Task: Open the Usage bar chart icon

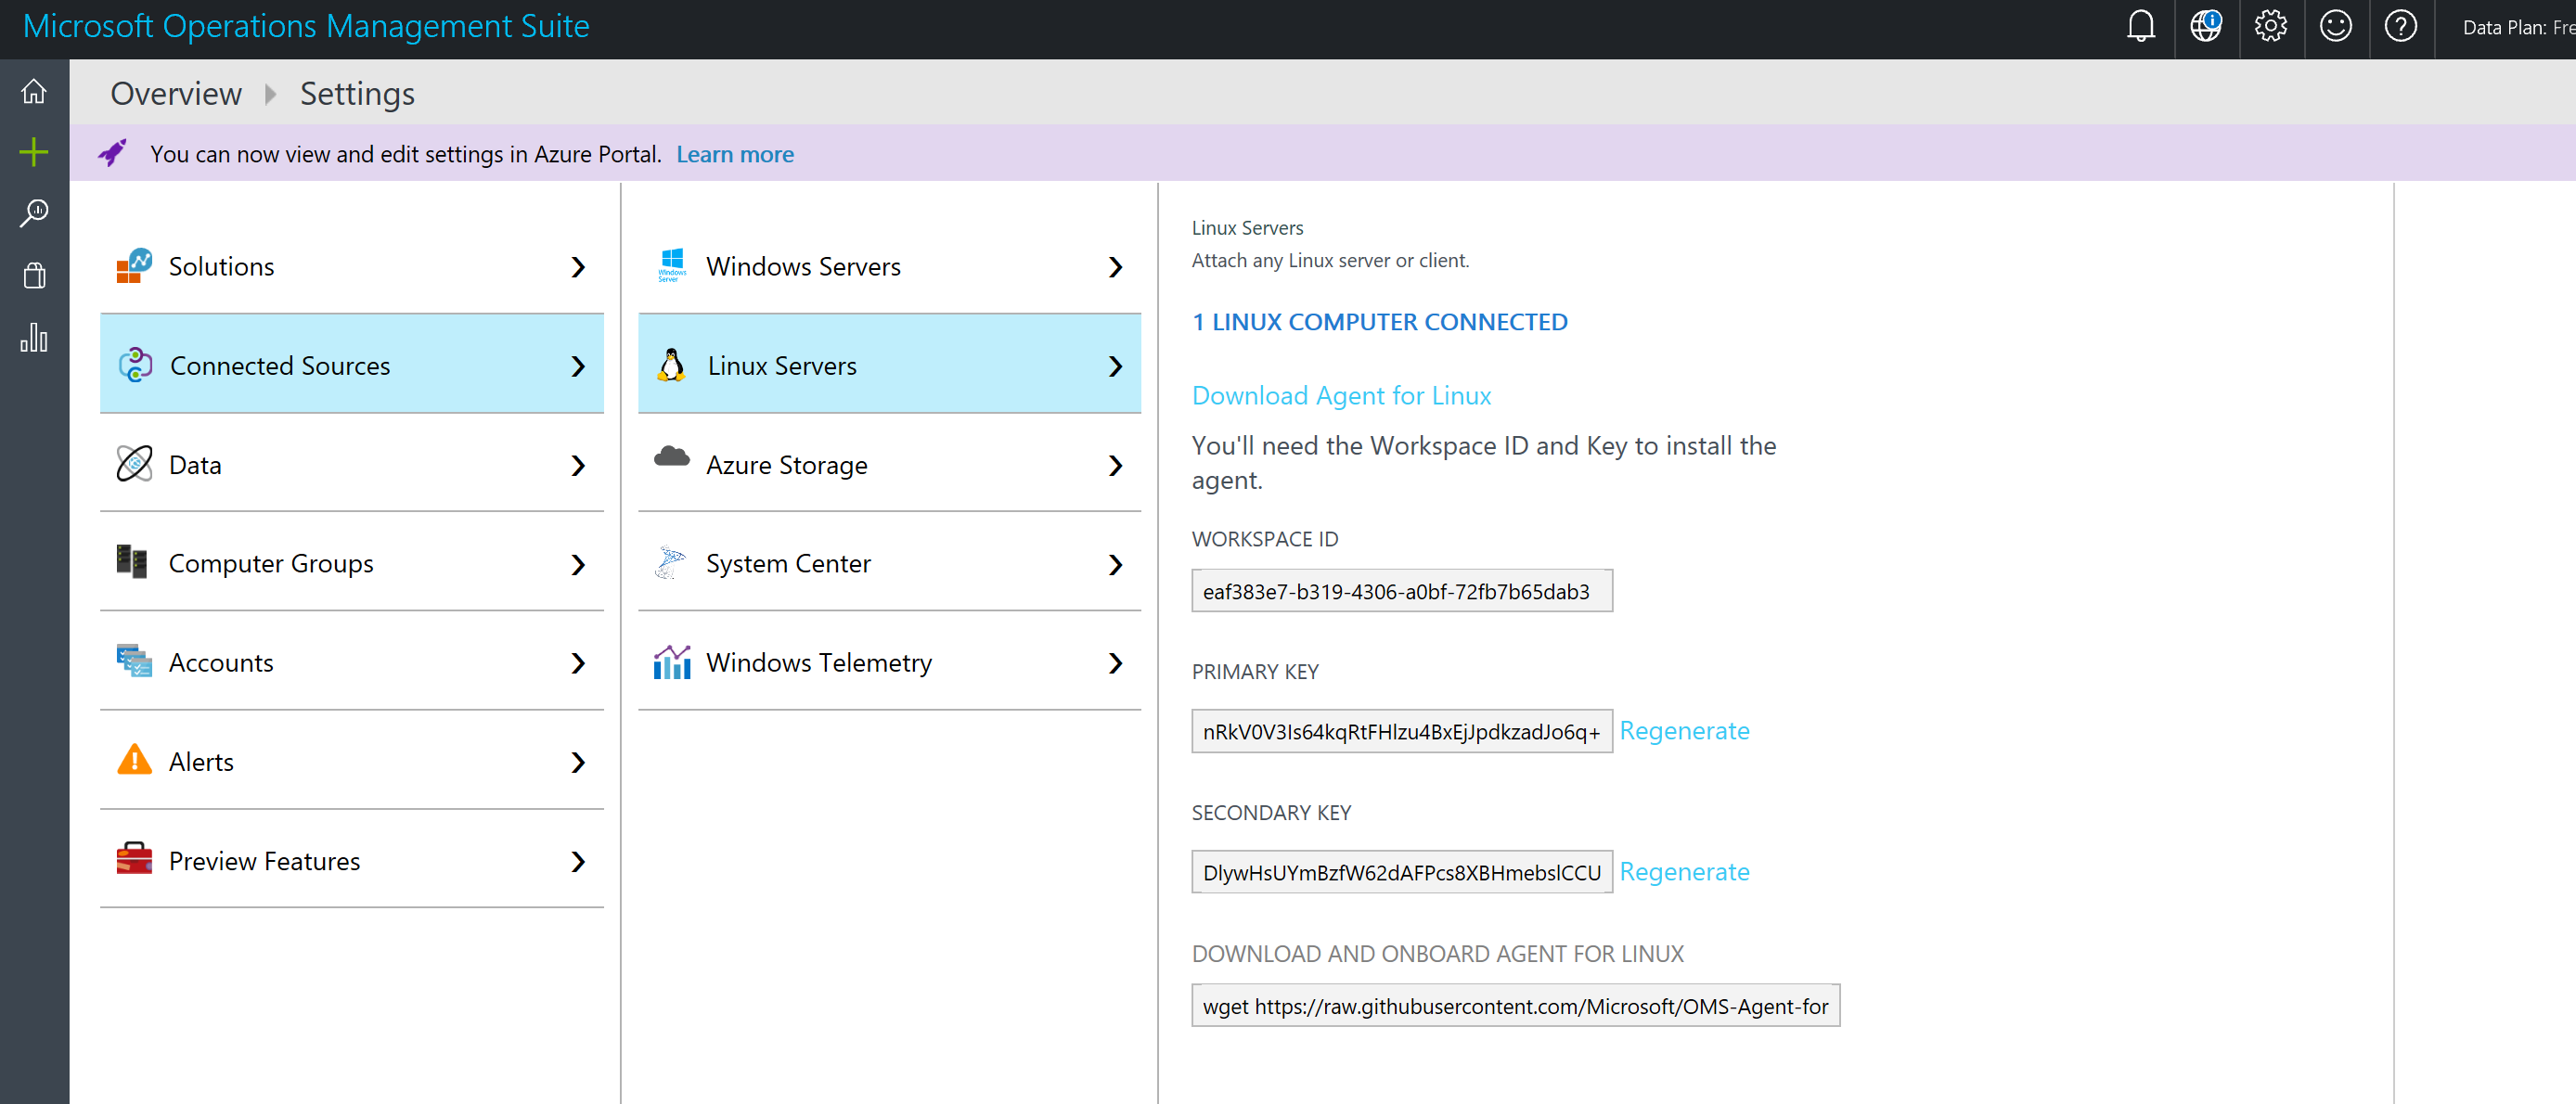Action: point(34,337)
